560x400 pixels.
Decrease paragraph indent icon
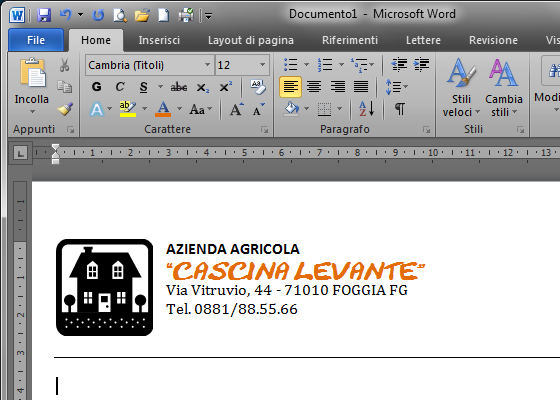tap(399, 65)
